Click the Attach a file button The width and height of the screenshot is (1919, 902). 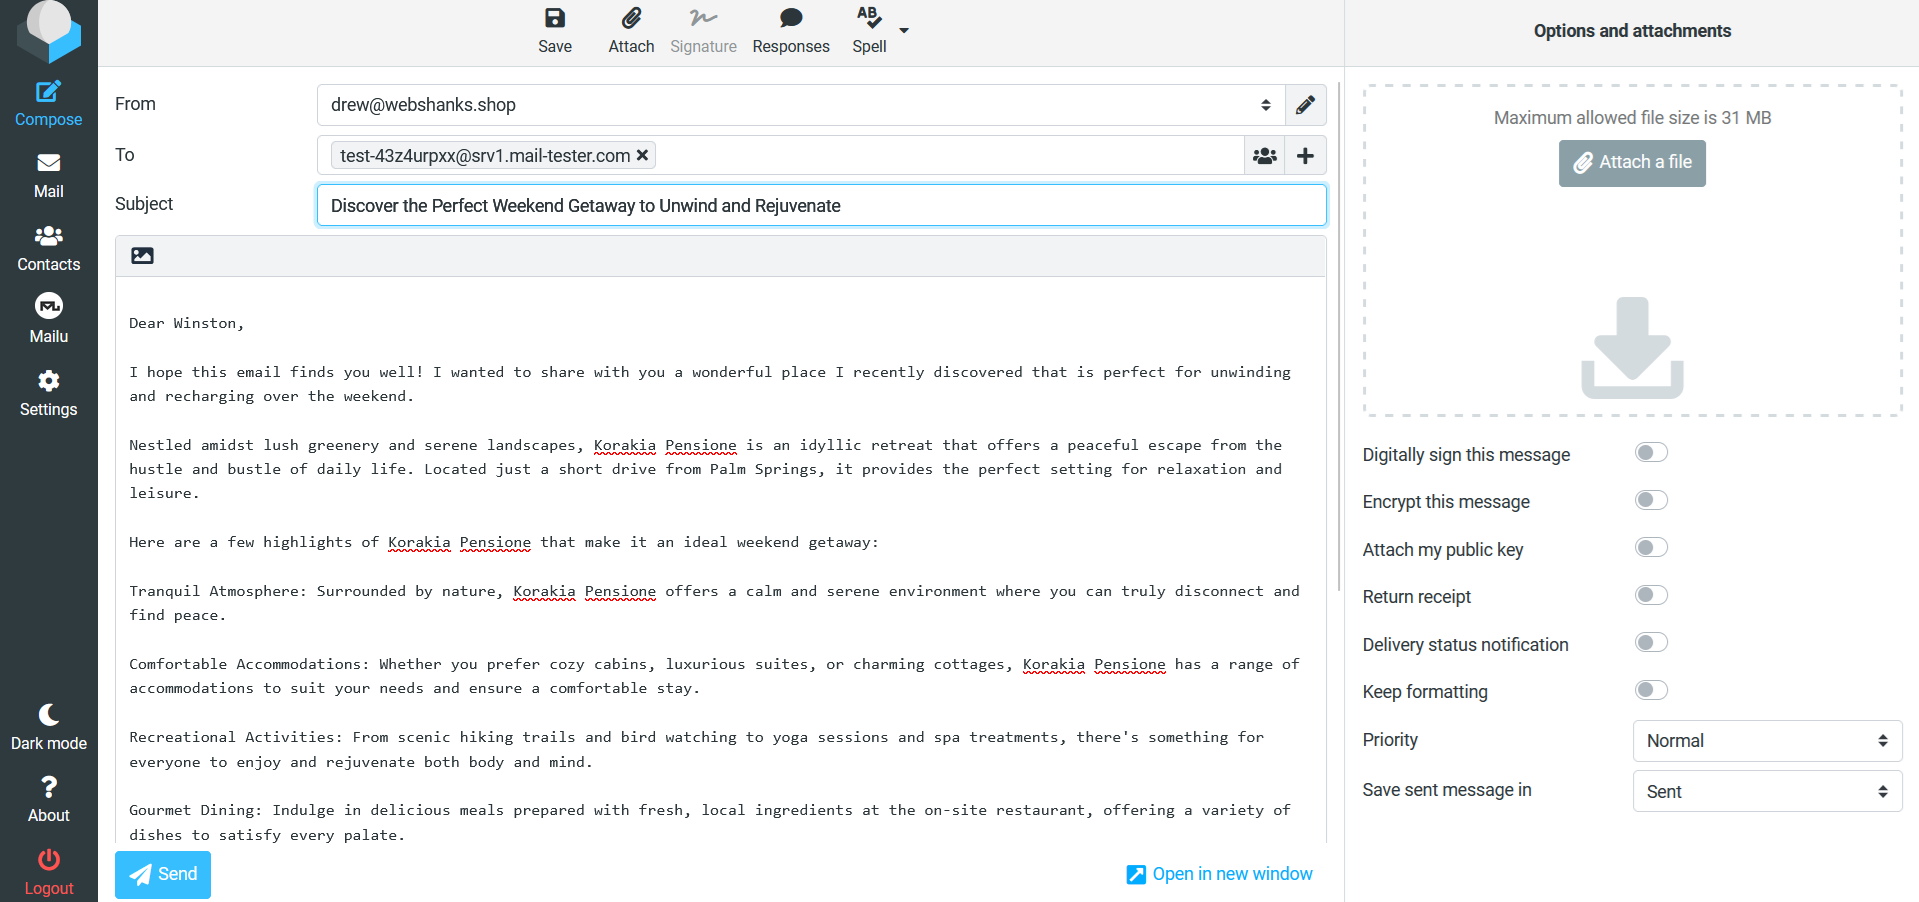(x=1632, y=163)
